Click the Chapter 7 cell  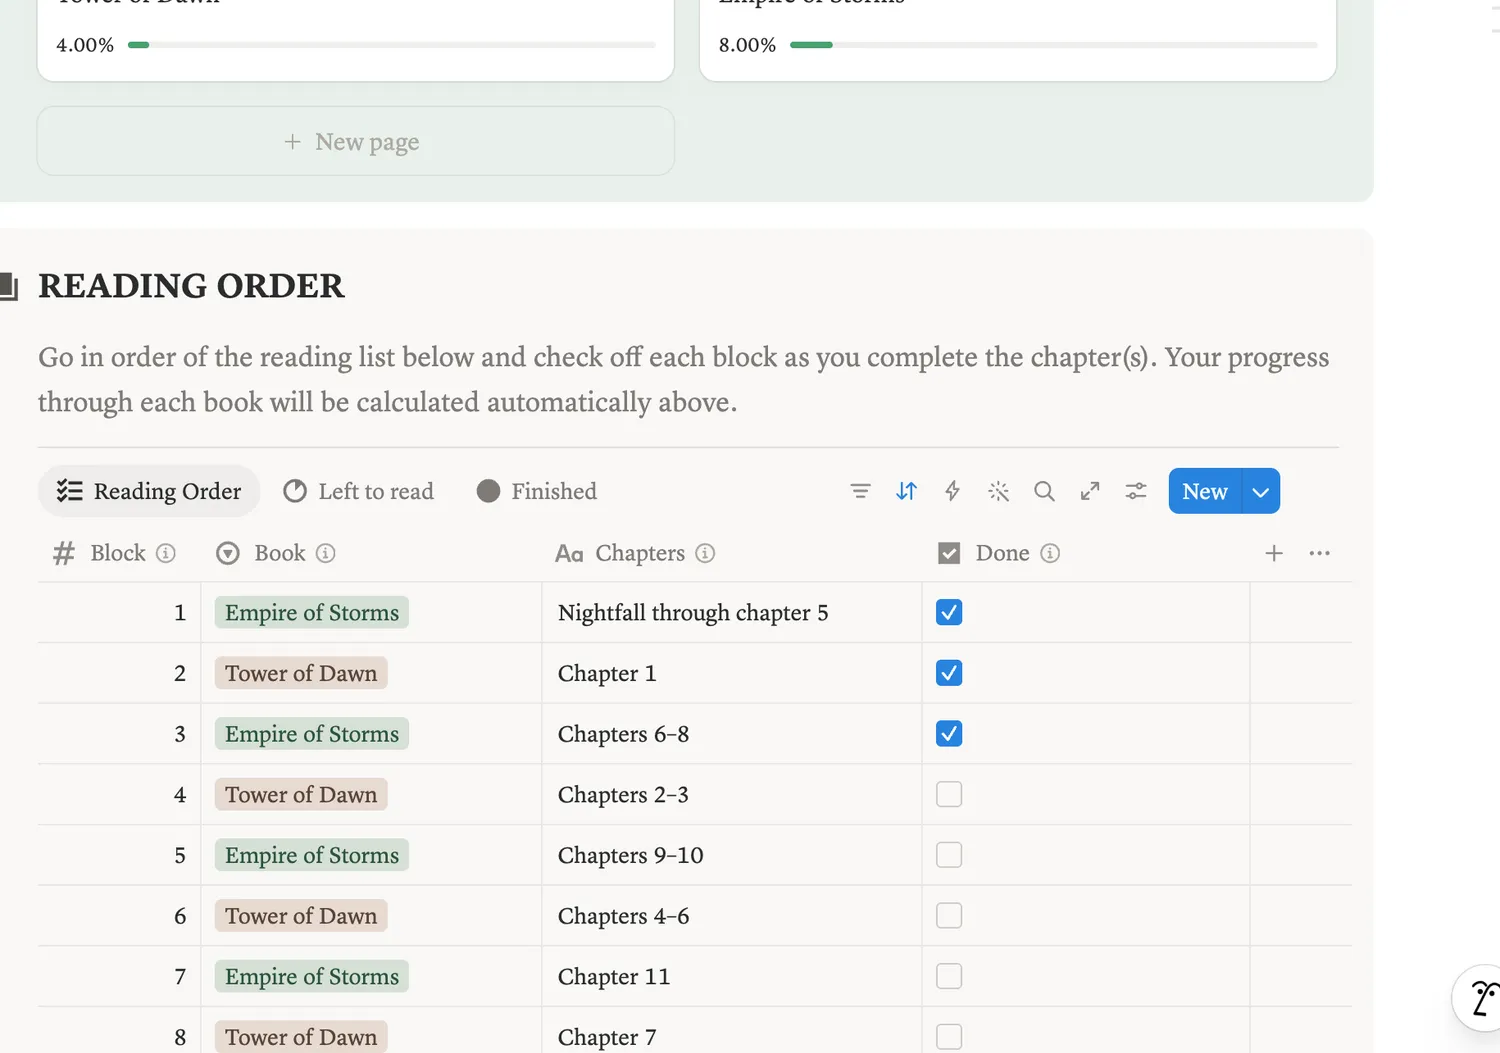pos(732,1030)
